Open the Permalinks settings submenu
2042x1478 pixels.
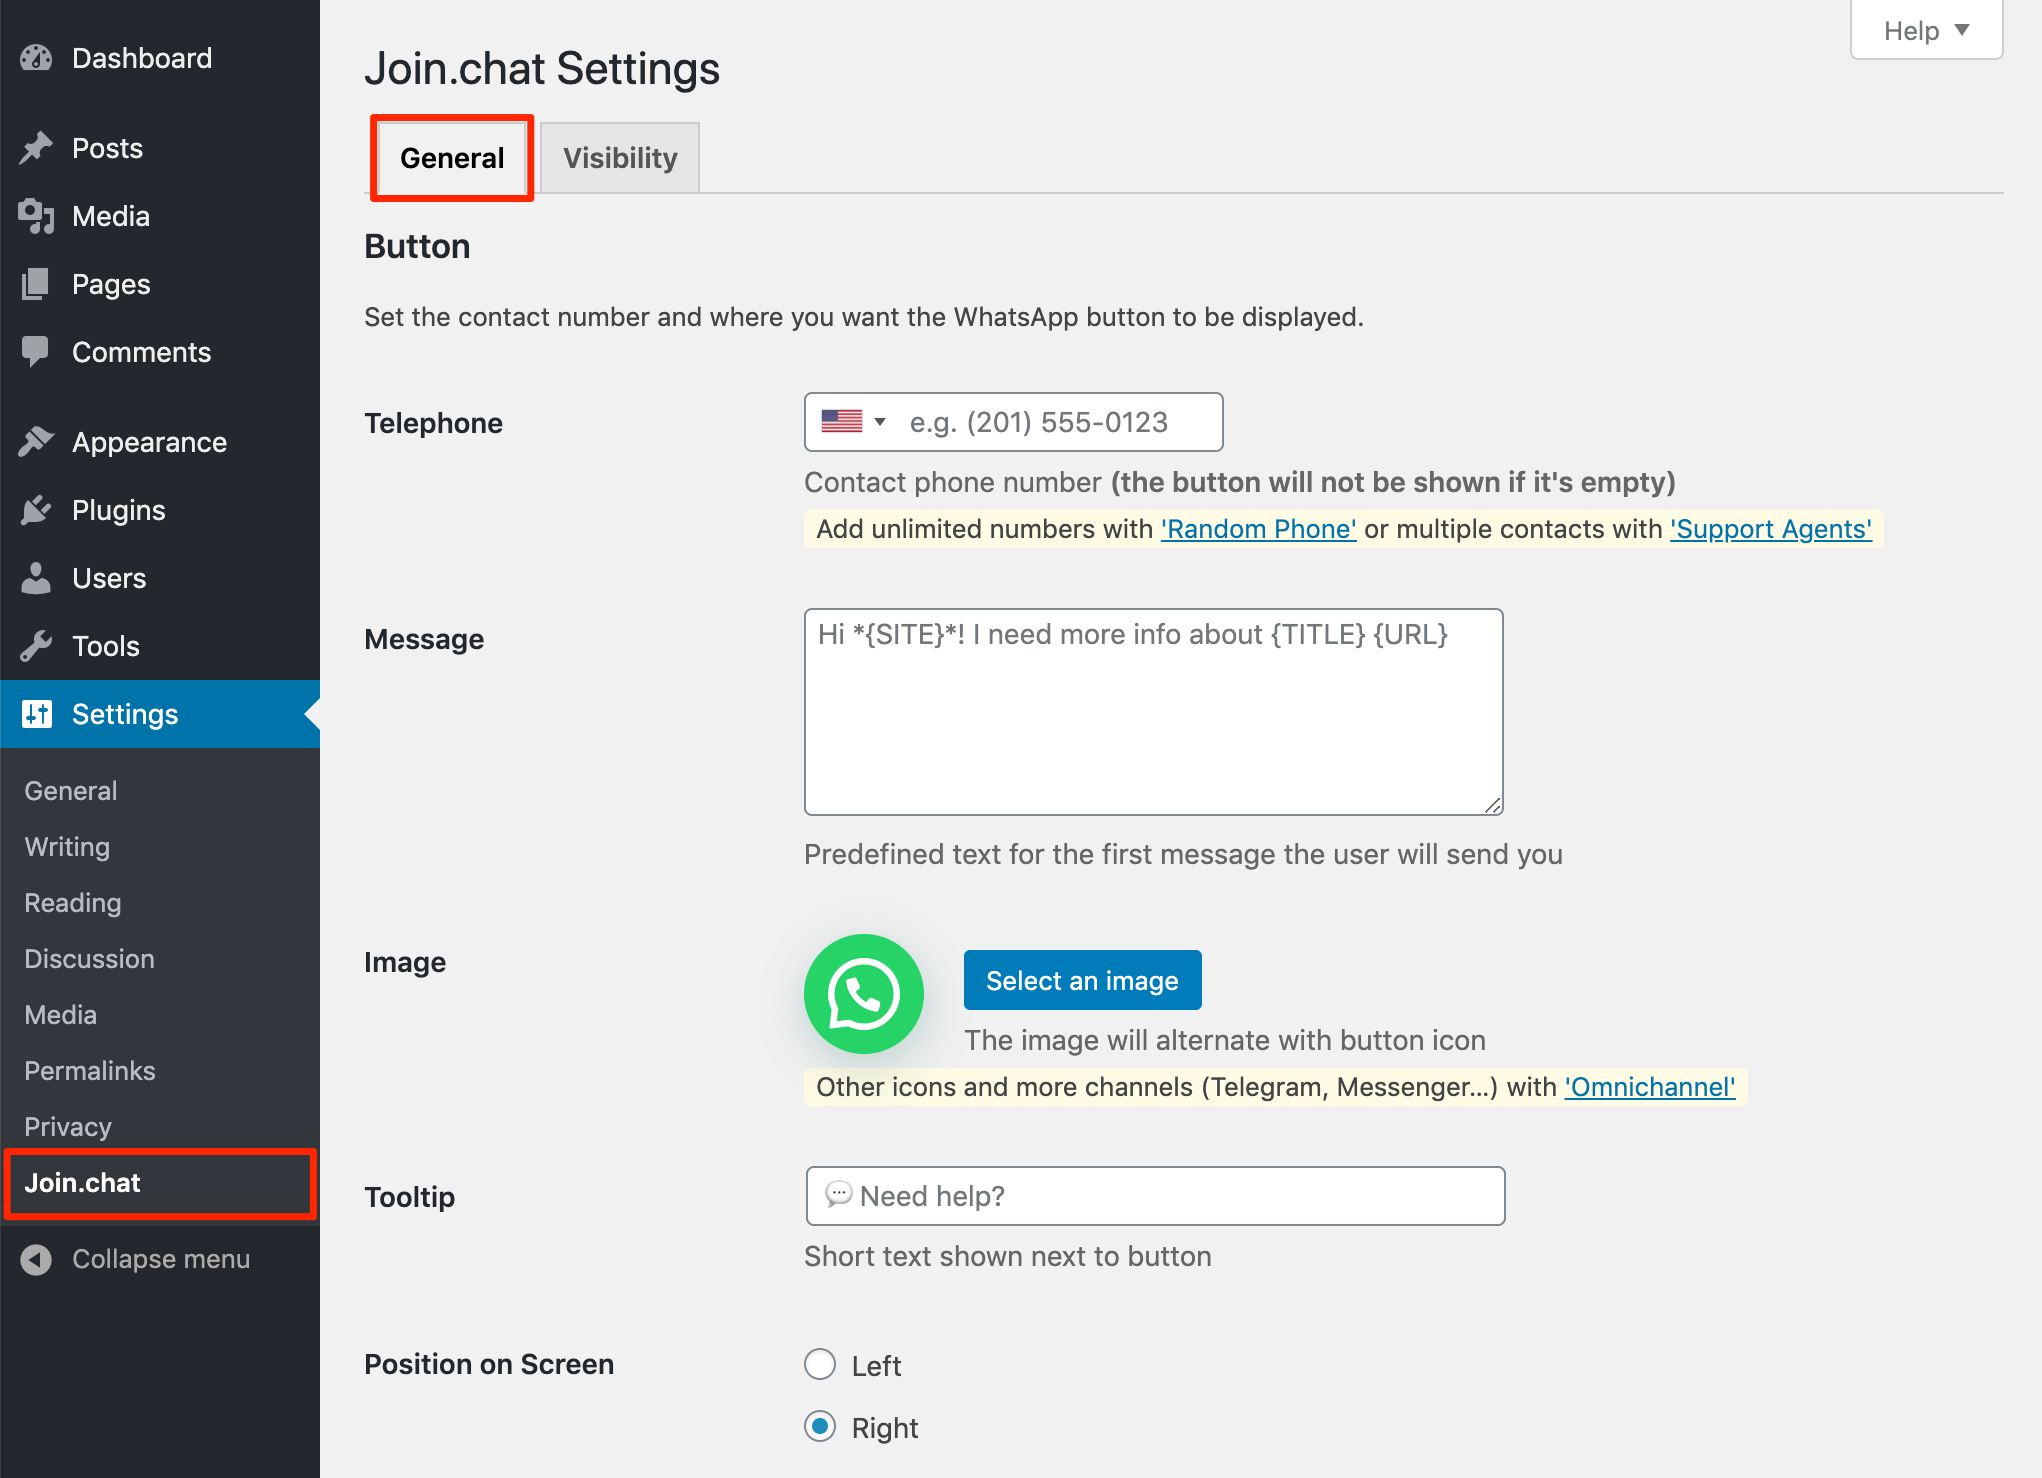pyautogui.click(x=90, y=1071)
